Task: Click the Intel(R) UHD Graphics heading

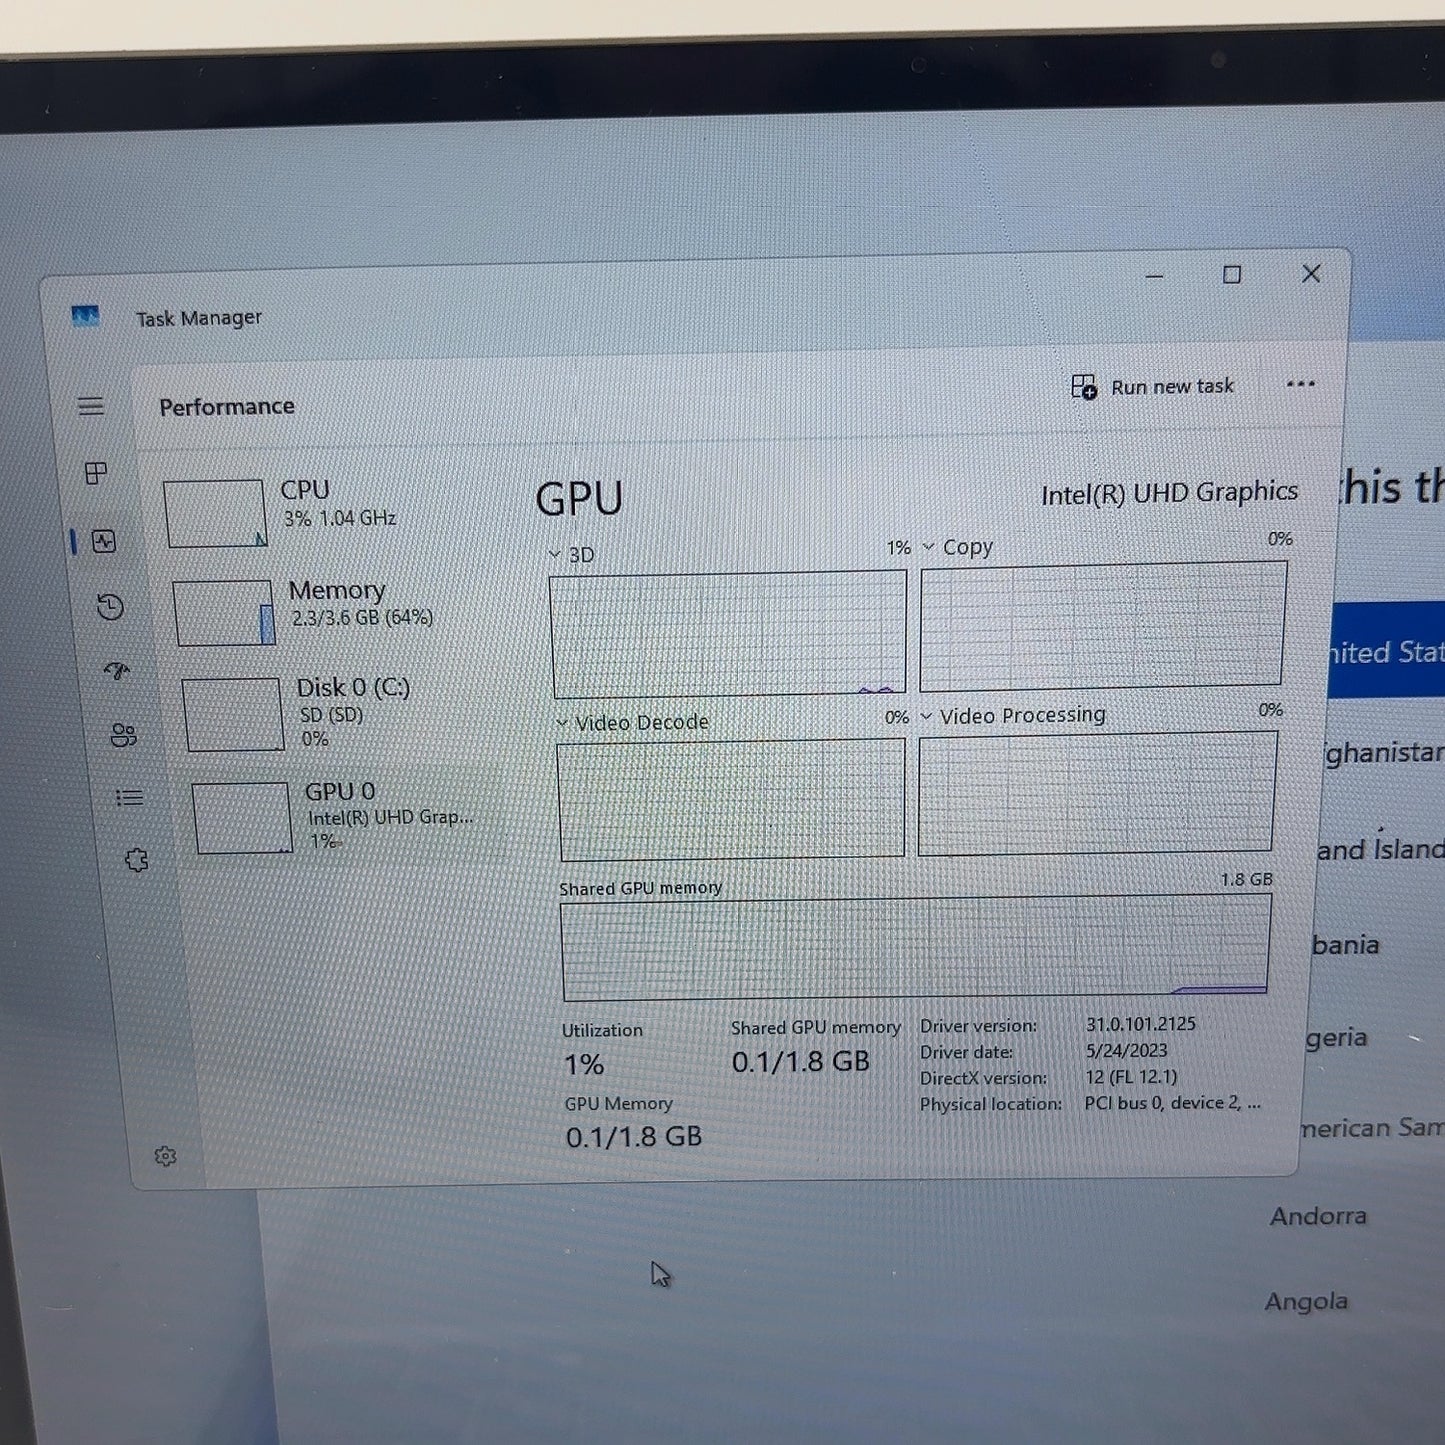Action: (1169, 493)
